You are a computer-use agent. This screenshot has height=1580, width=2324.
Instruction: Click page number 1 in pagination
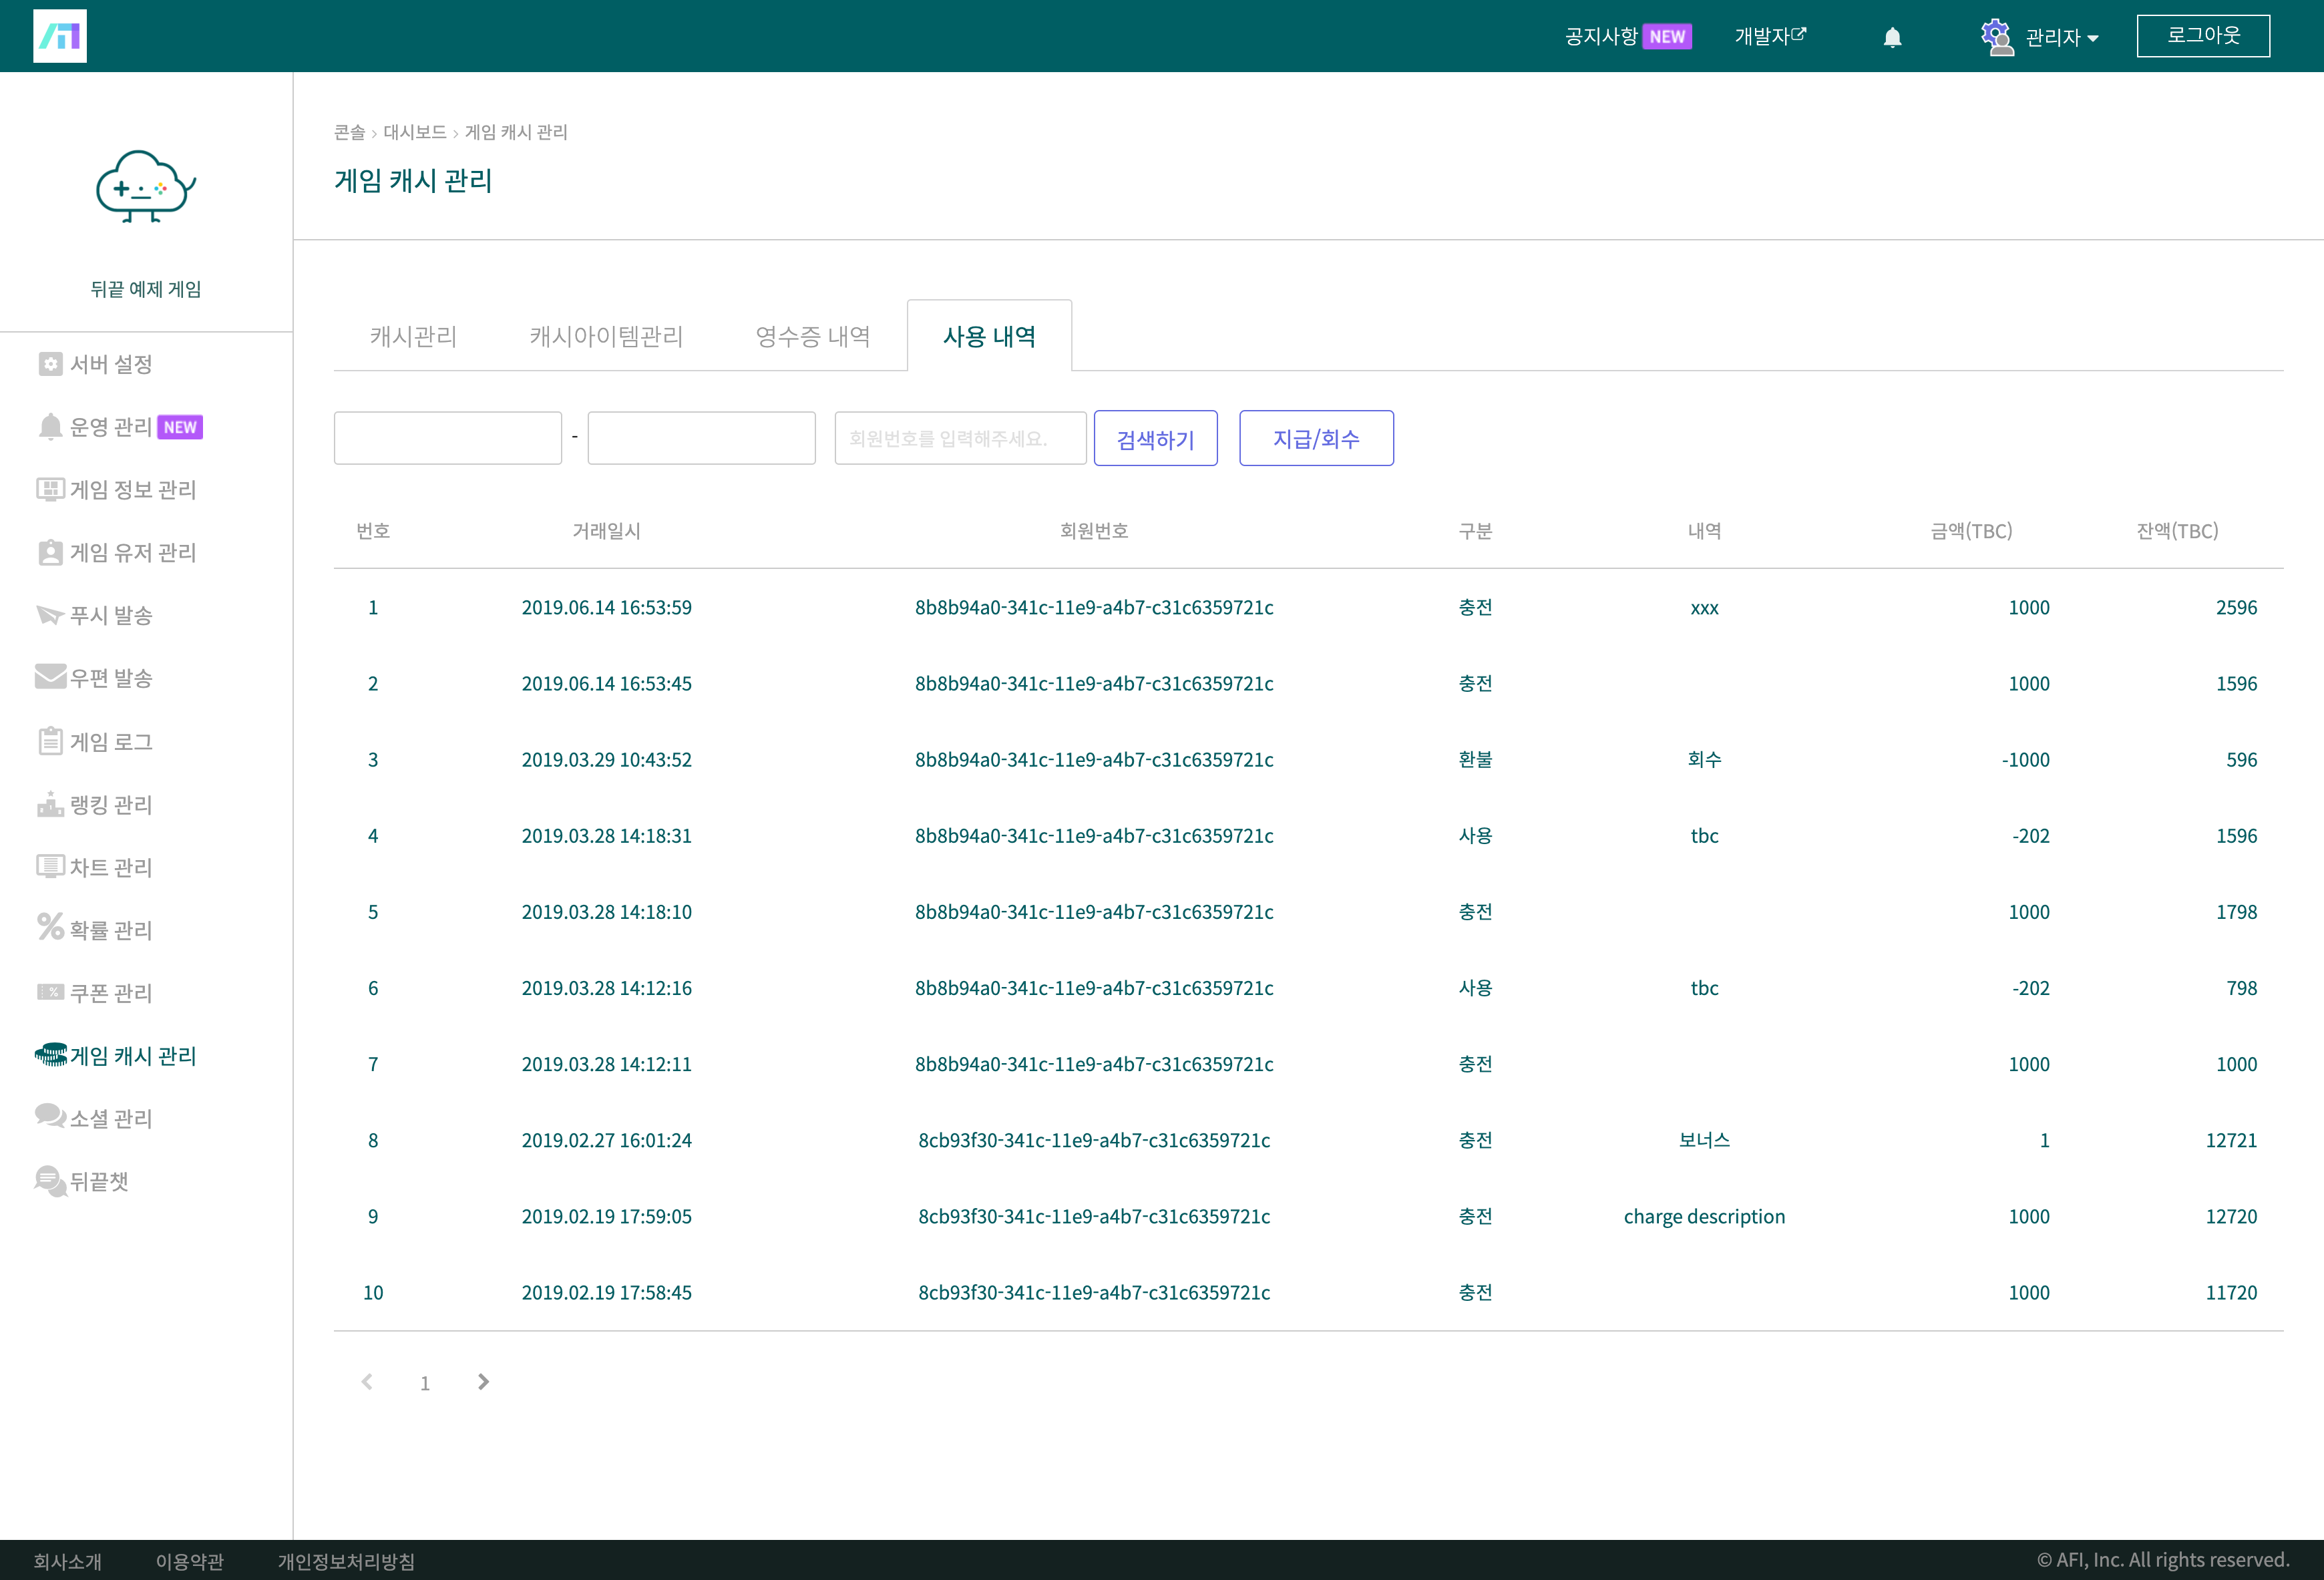point(425,1383)
